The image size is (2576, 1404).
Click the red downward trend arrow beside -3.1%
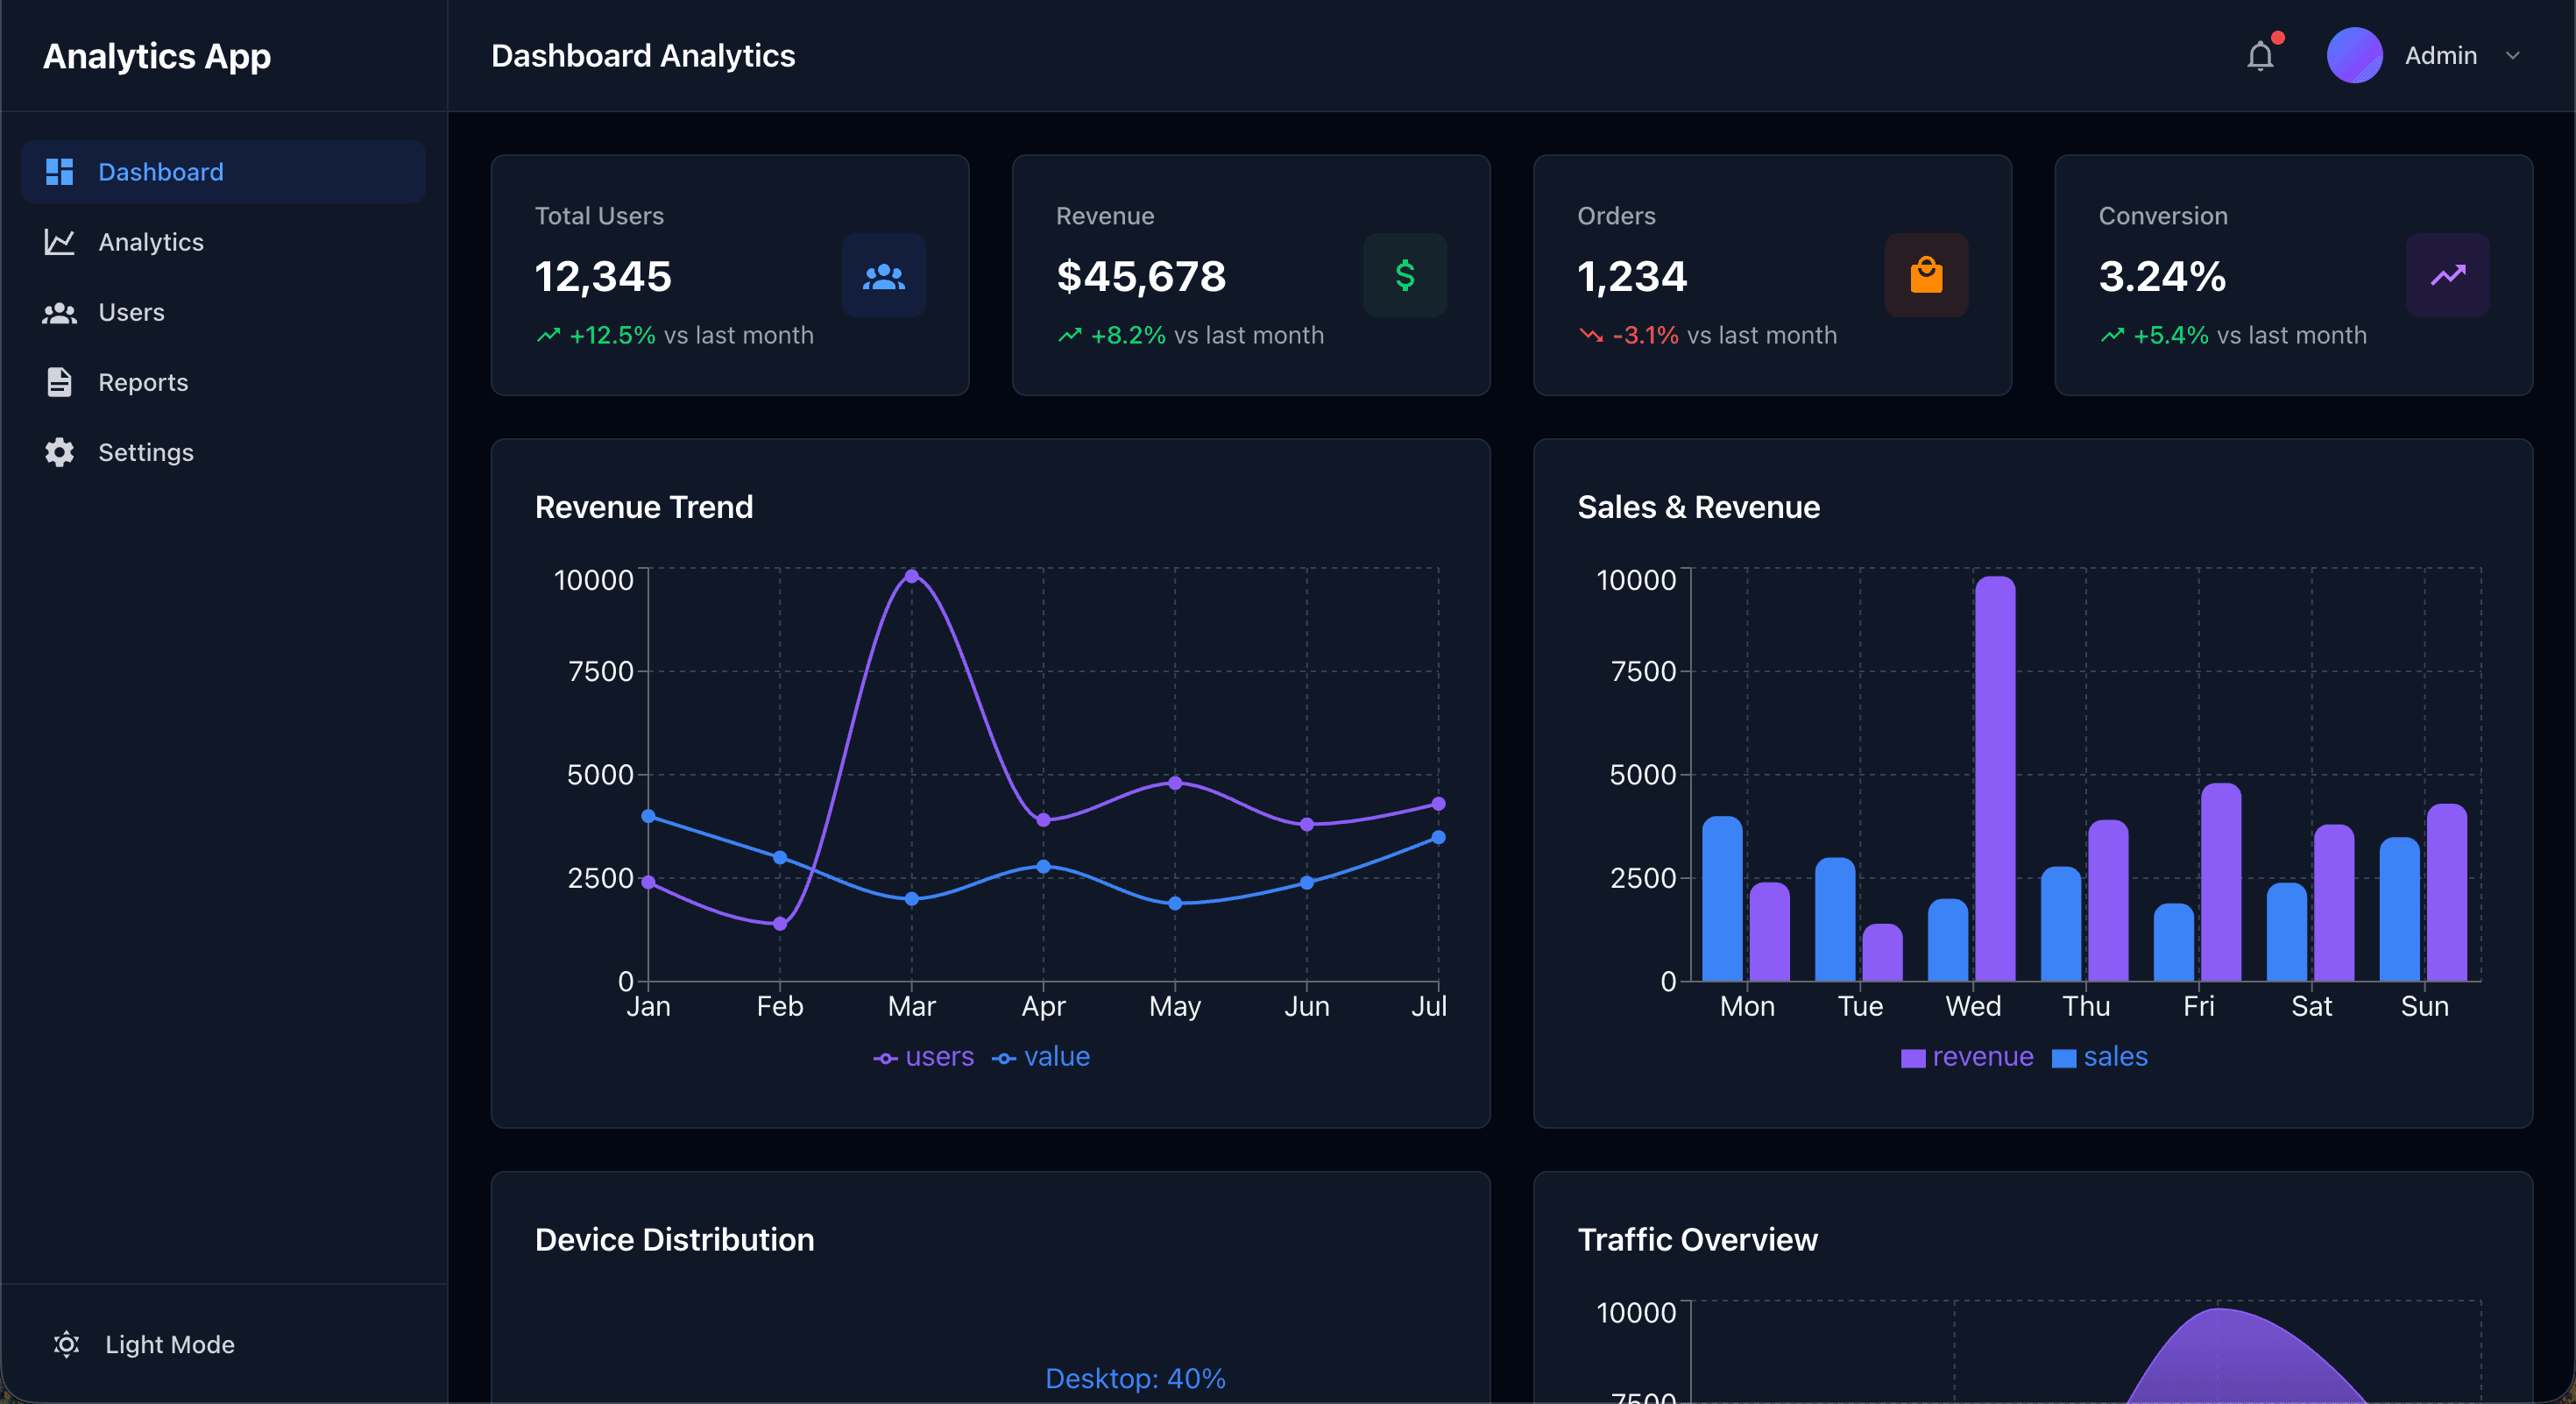(1591, 335)
